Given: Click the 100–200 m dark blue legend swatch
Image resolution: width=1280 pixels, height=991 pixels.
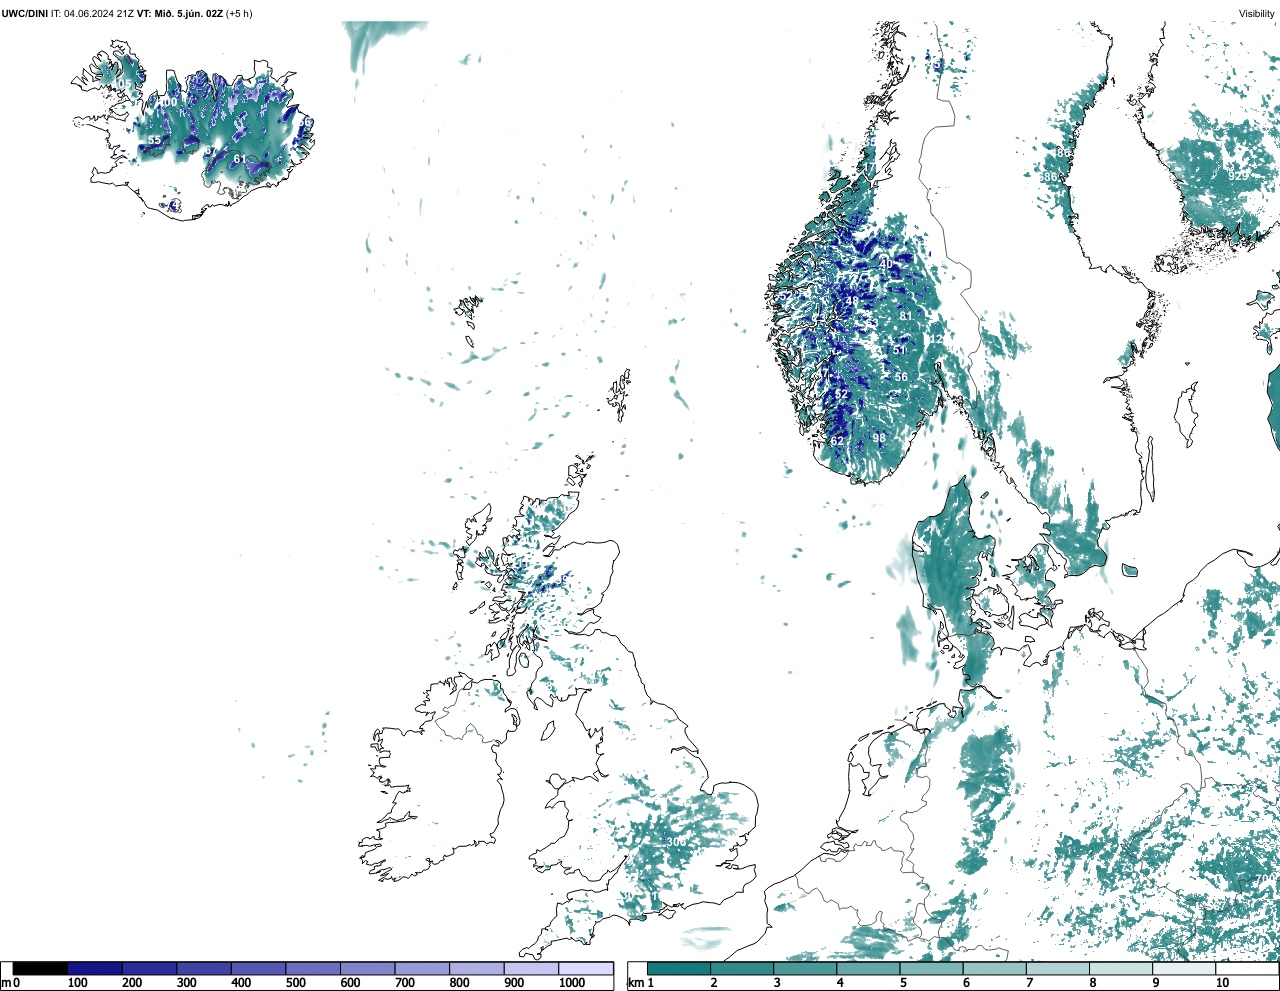Looking at the screenshot, I should coord(95,968).
